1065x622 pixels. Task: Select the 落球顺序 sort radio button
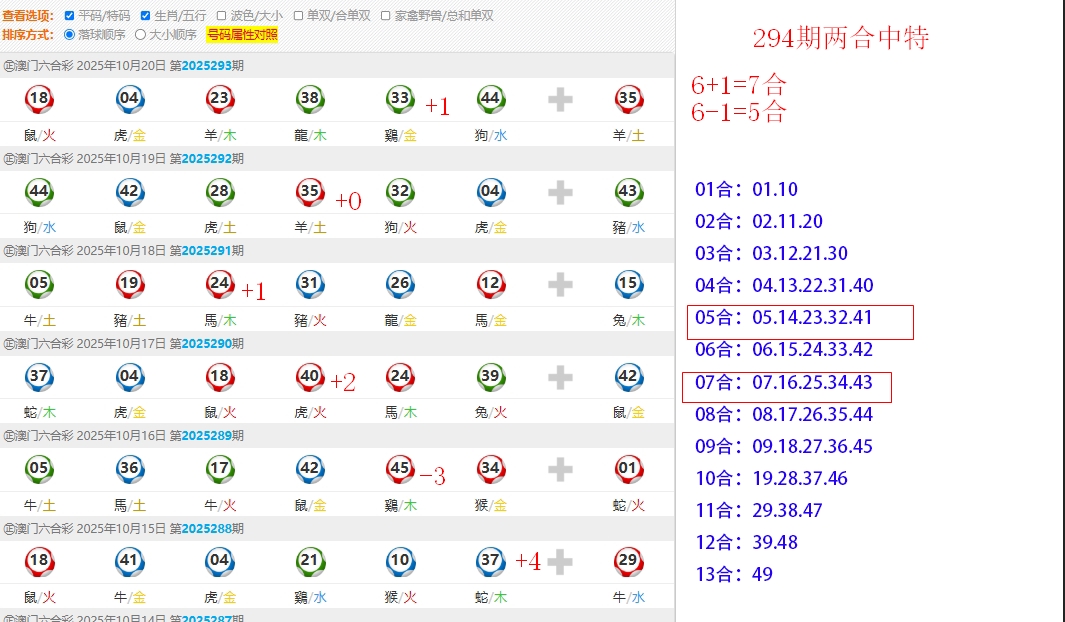click(x=69, y=35)
